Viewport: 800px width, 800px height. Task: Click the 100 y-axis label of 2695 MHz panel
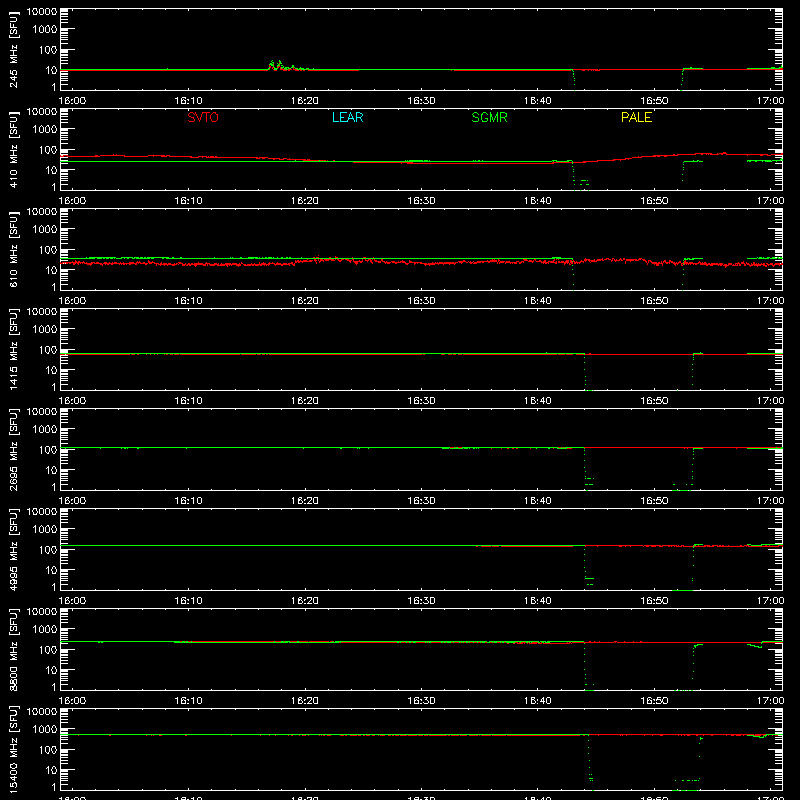coord(48,450)
